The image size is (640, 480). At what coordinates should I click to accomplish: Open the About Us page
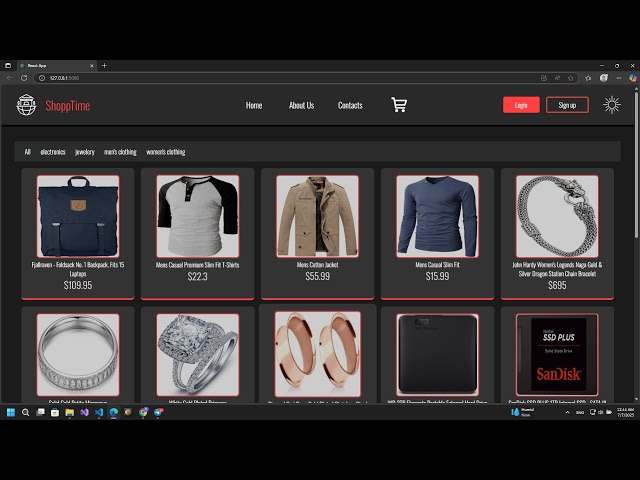tap(302, 105)
